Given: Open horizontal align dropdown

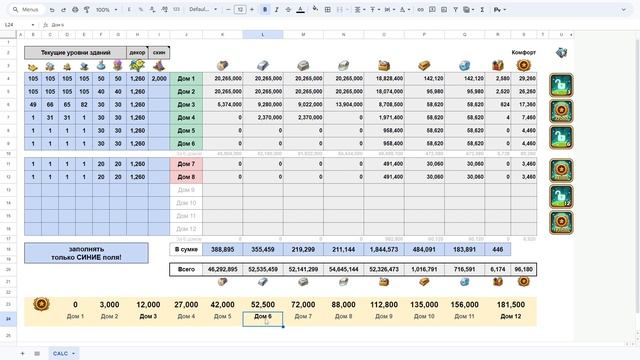Looking at the screenshot, I should 359,10.
